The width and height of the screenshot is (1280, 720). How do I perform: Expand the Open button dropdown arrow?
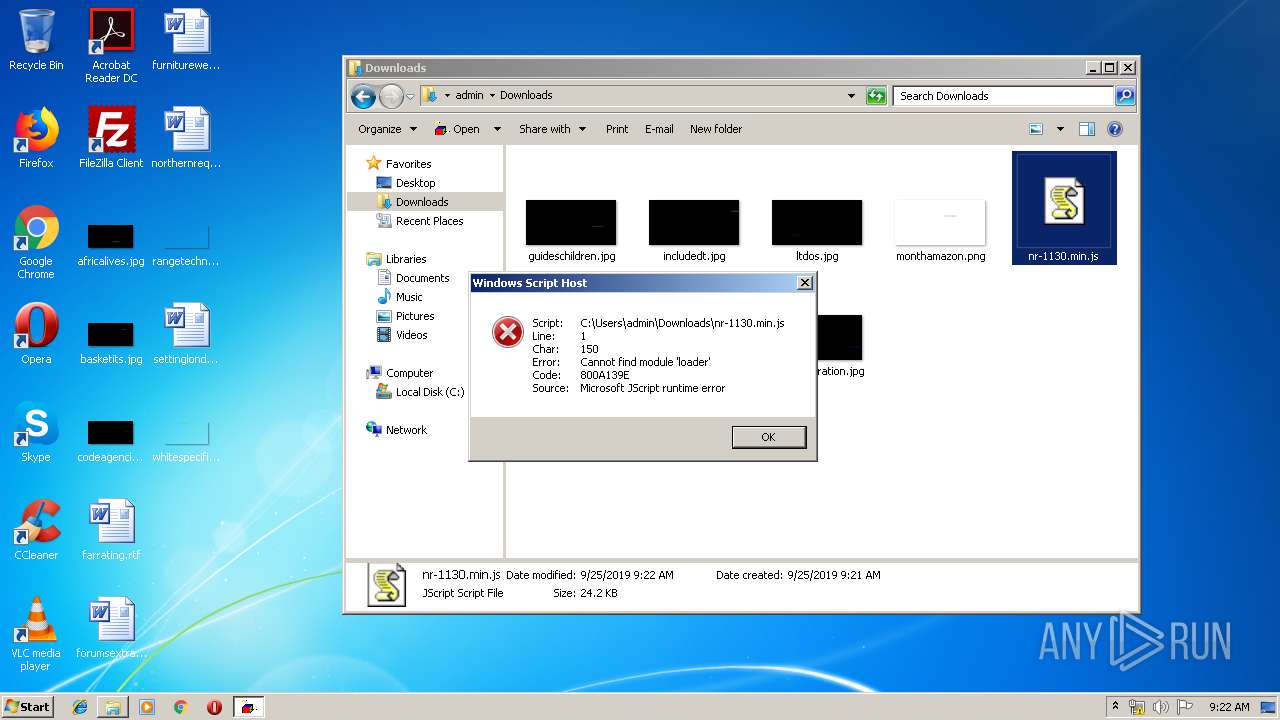click(497, 129)
